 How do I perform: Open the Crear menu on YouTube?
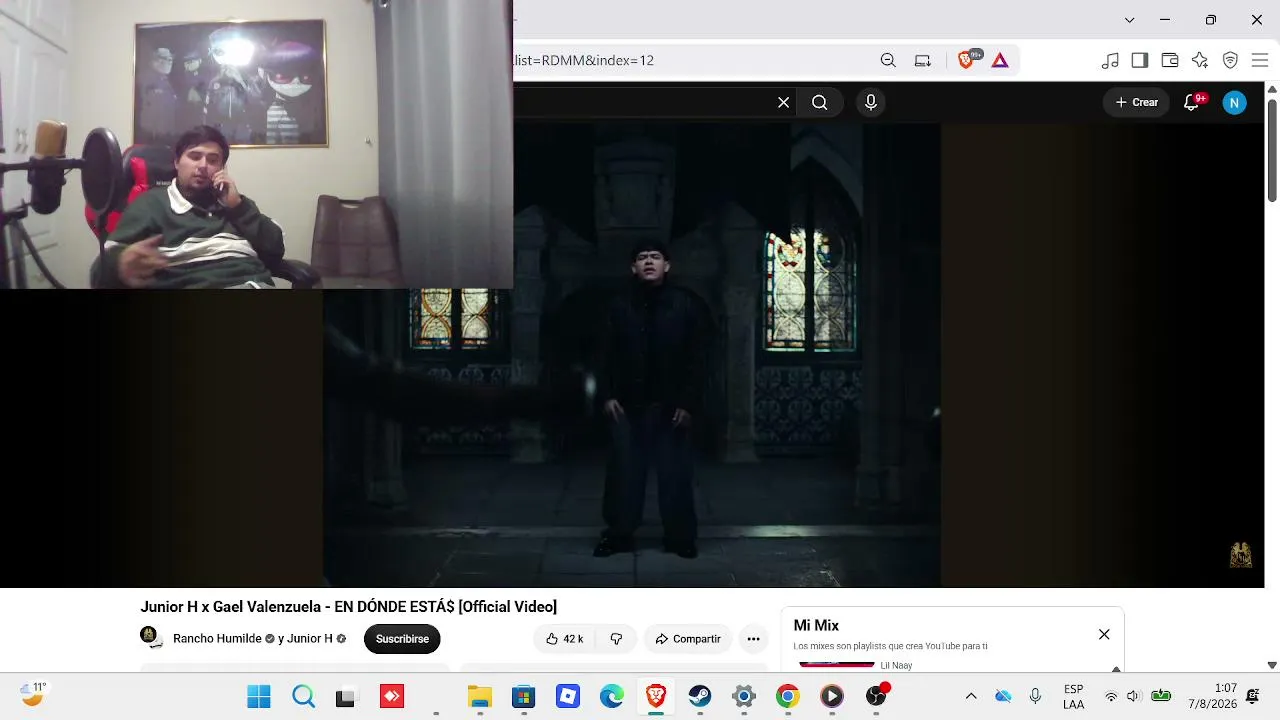click(x=1136, y=102)
